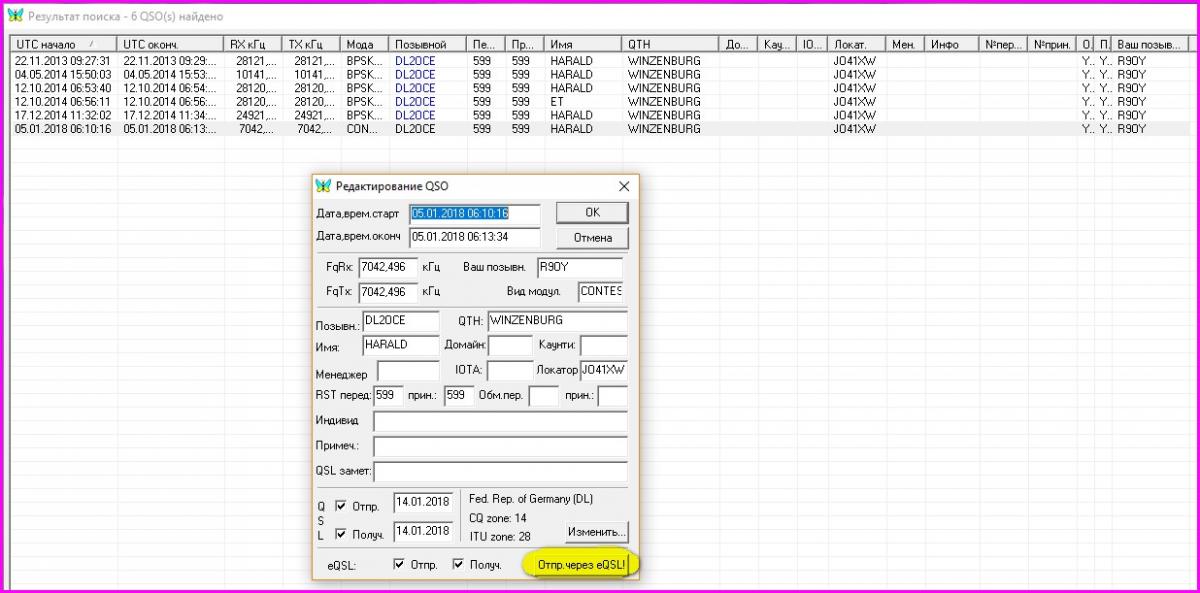Select the QSO row dated 17.12.2014 11:32:02
This screenshot has width=1200, height=593.
click(60, 115)
